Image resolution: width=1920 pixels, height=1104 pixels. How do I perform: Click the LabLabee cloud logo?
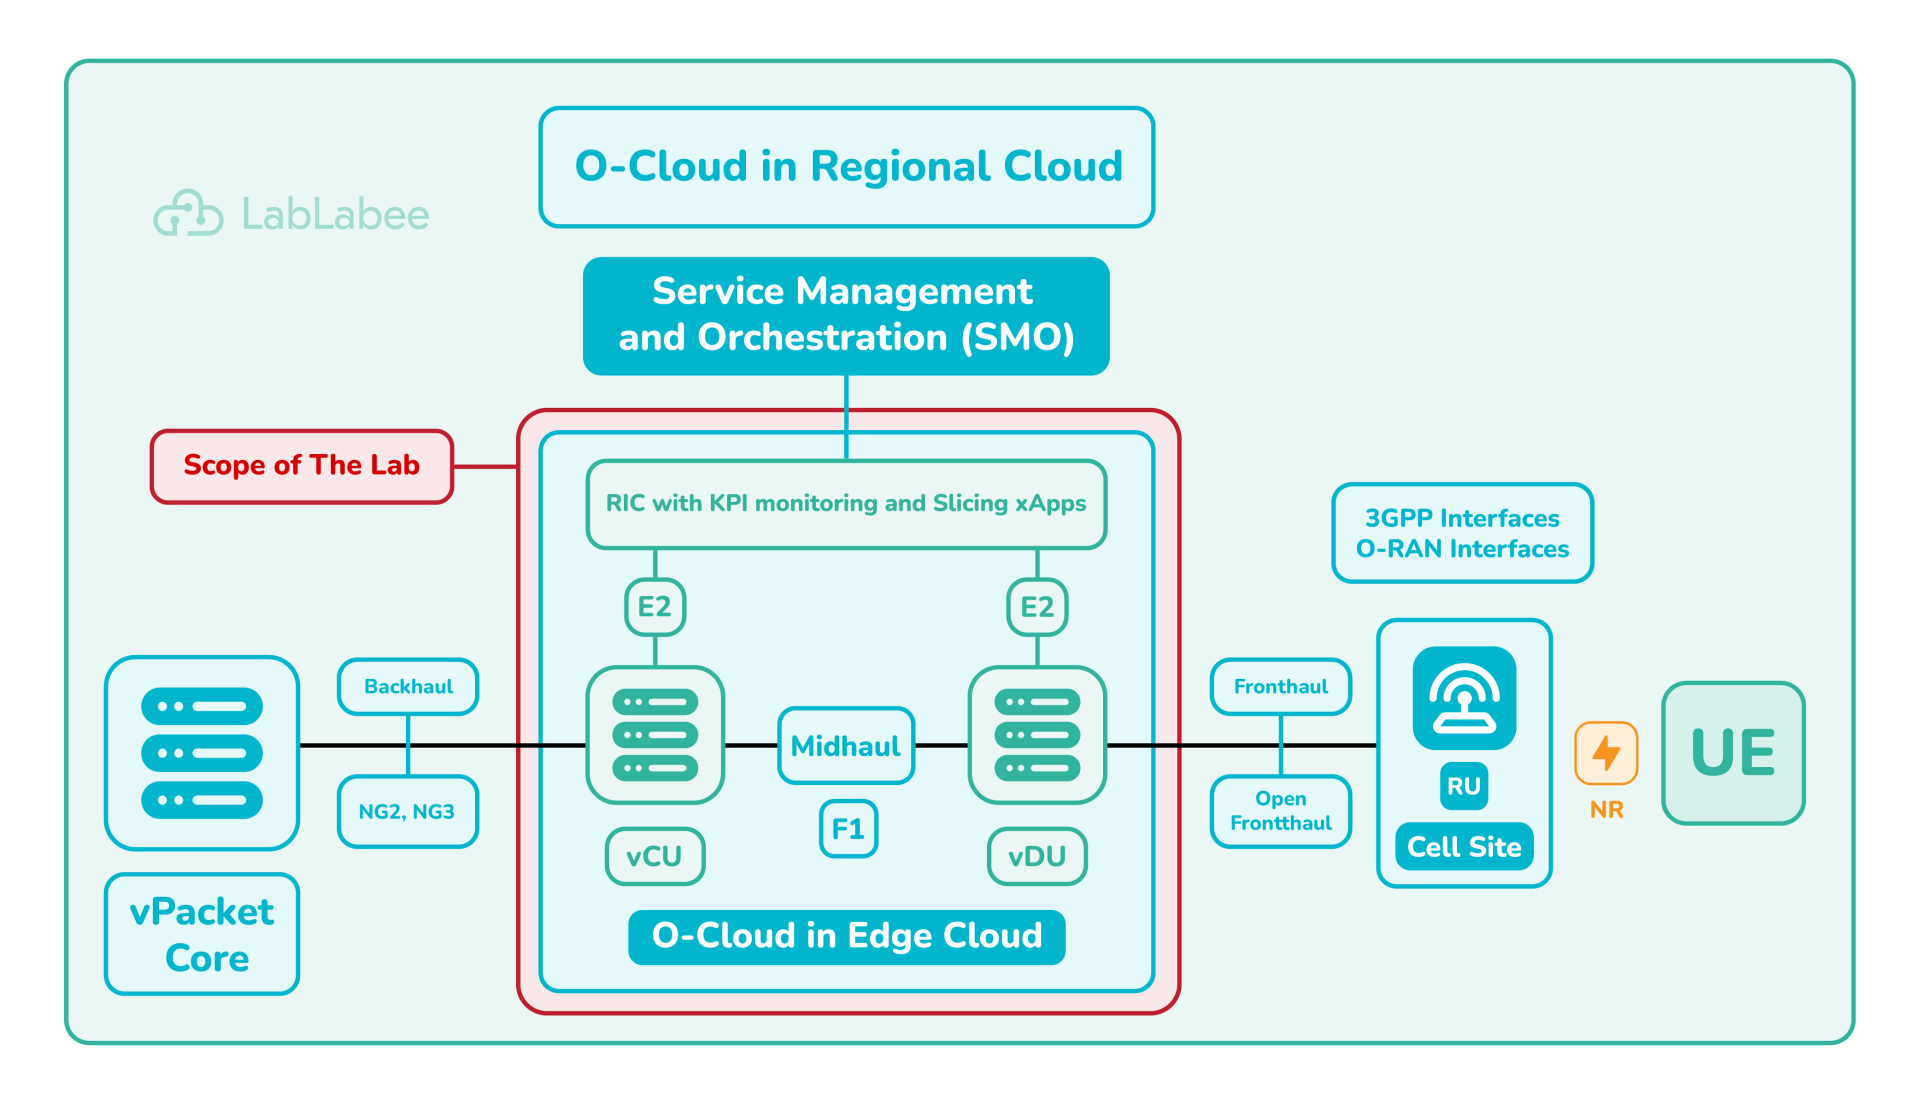coord(190,211)
